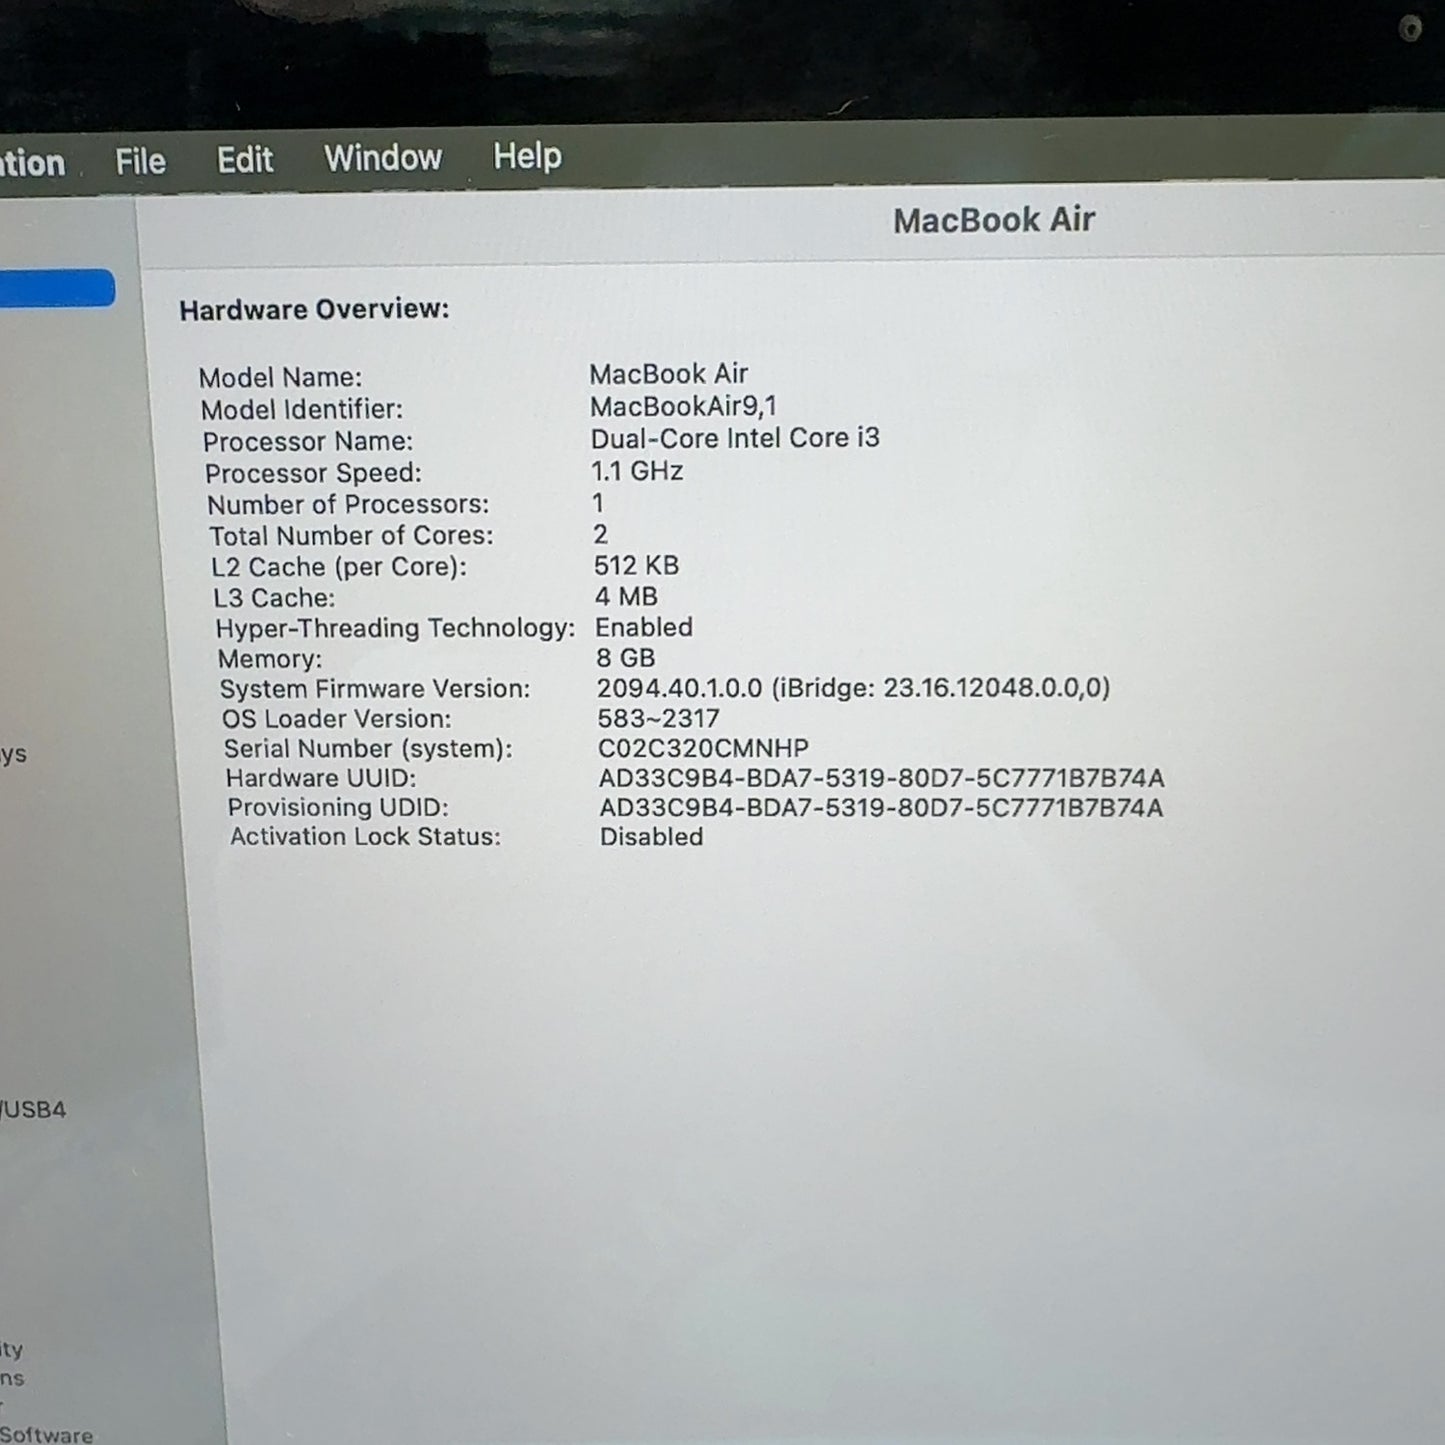Viewport: 1445px width, 1445px height.
Task: Select the Disabled activation lock value
Action: click(x=651, y=836)
